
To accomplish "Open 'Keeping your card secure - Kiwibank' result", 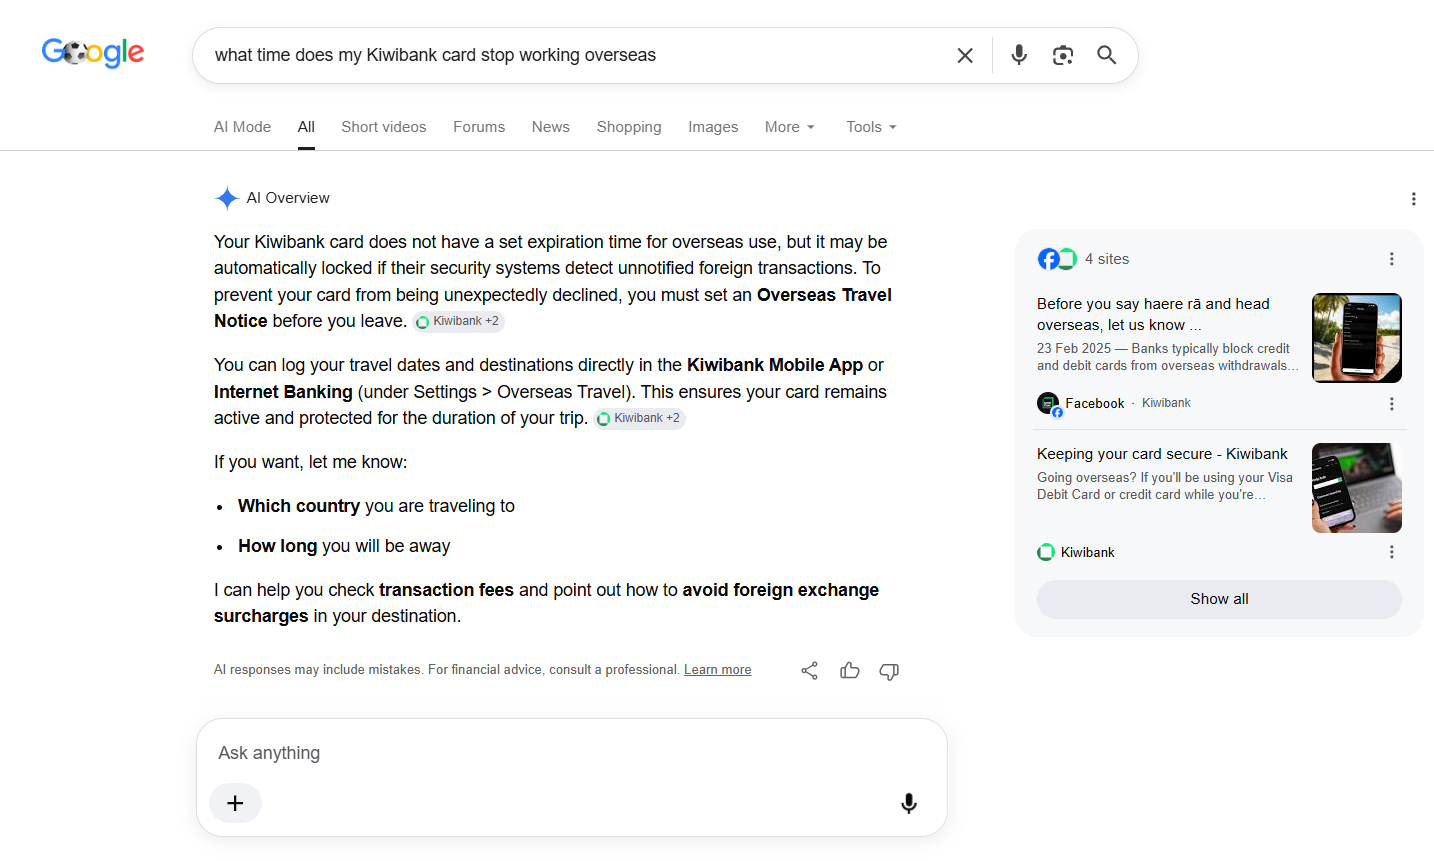I will click(x=1162, y=454).
